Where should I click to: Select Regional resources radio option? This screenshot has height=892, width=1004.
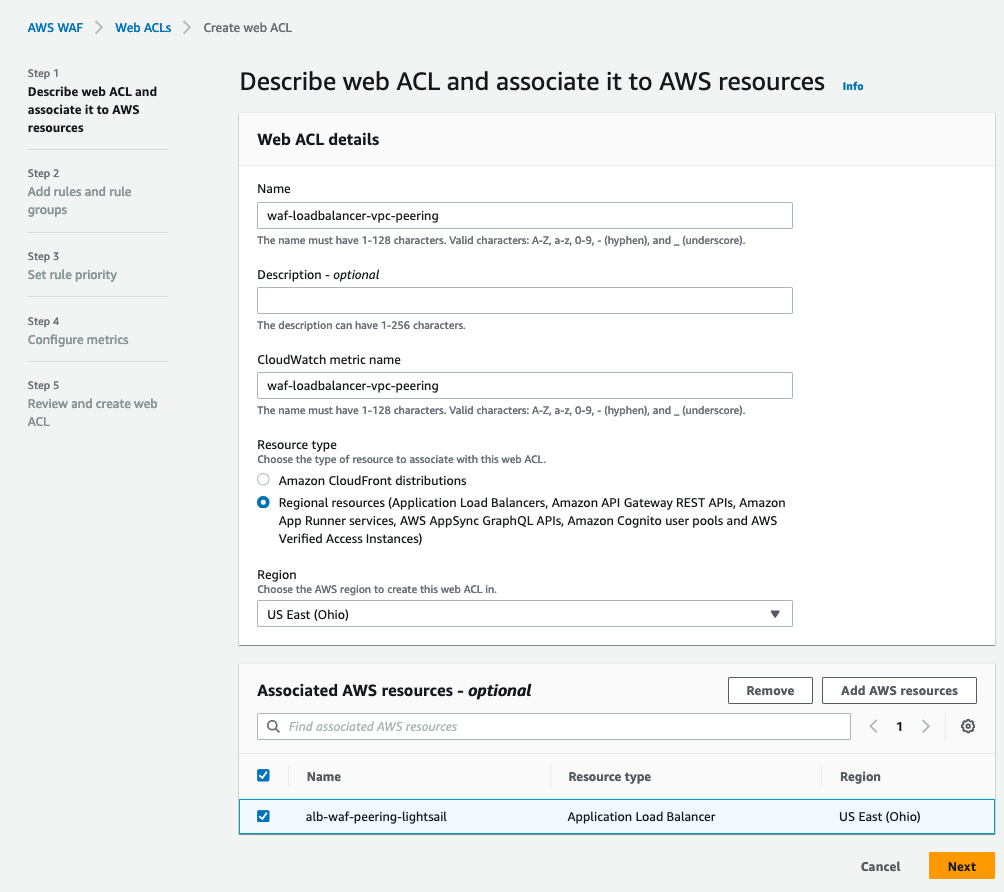264,503
